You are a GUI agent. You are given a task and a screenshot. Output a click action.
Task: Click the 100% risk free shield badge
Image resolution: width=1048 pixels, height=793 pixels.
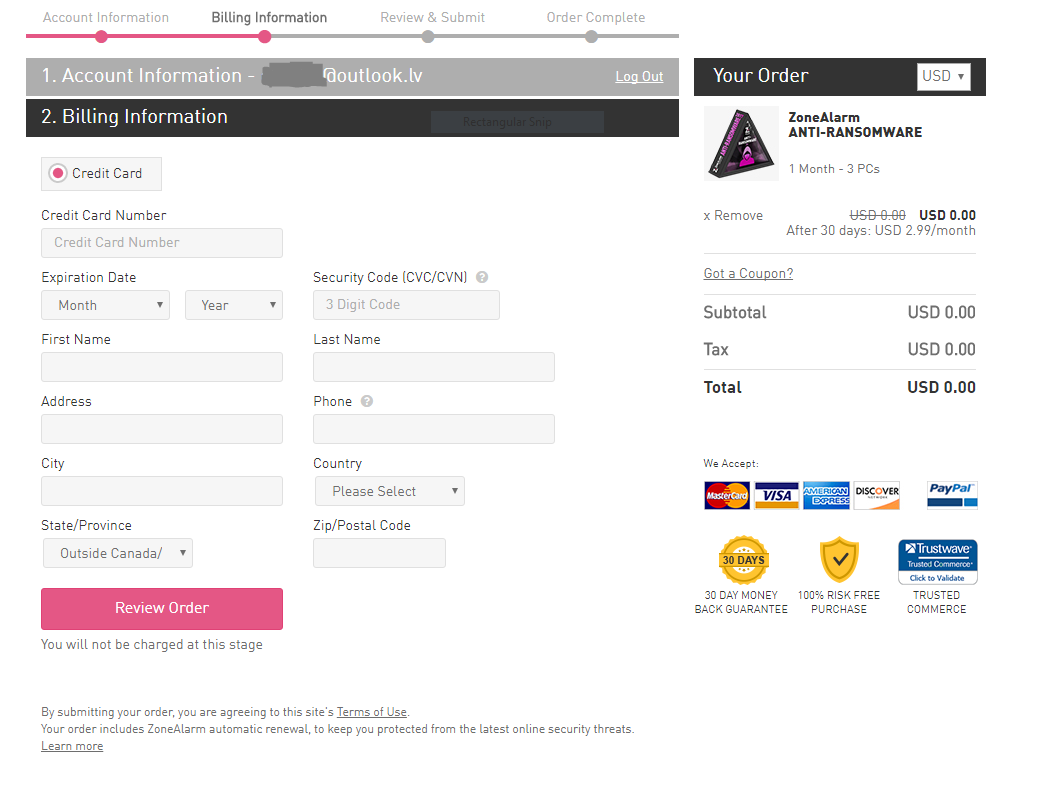point(839,560)
